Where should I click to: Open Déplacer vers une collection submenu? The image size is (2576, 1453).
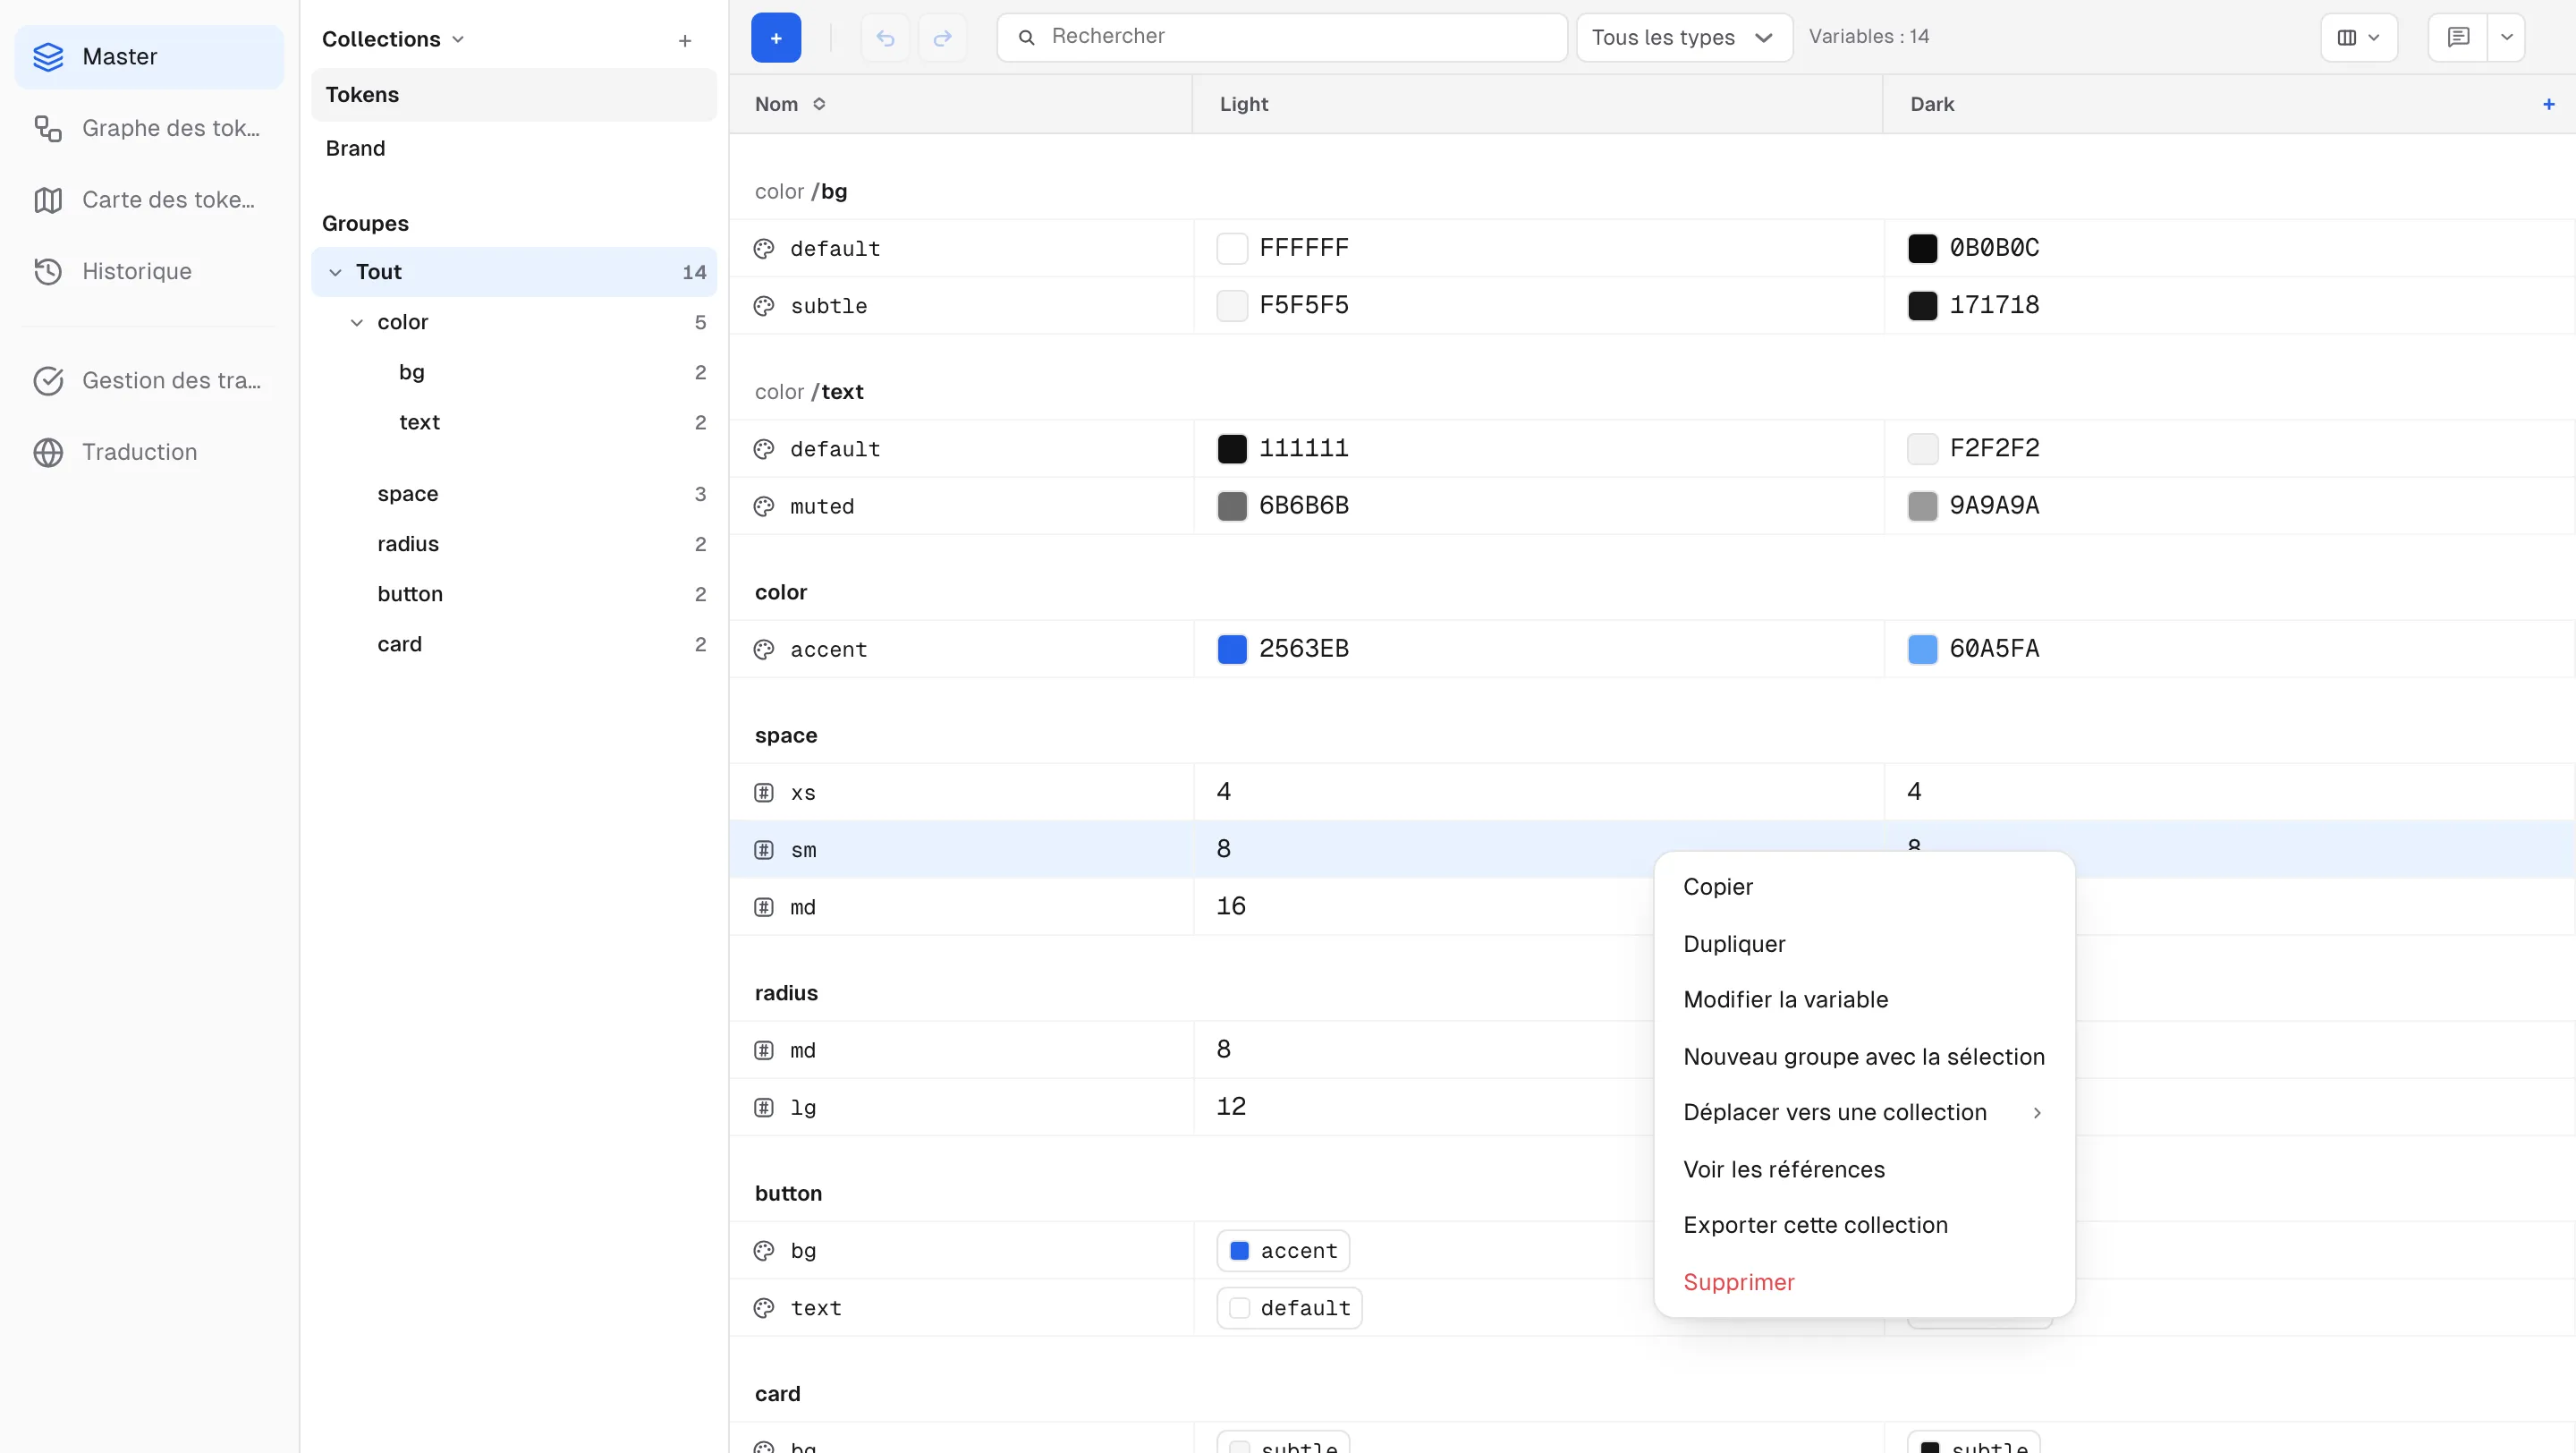click(x=1864, y=1113)
